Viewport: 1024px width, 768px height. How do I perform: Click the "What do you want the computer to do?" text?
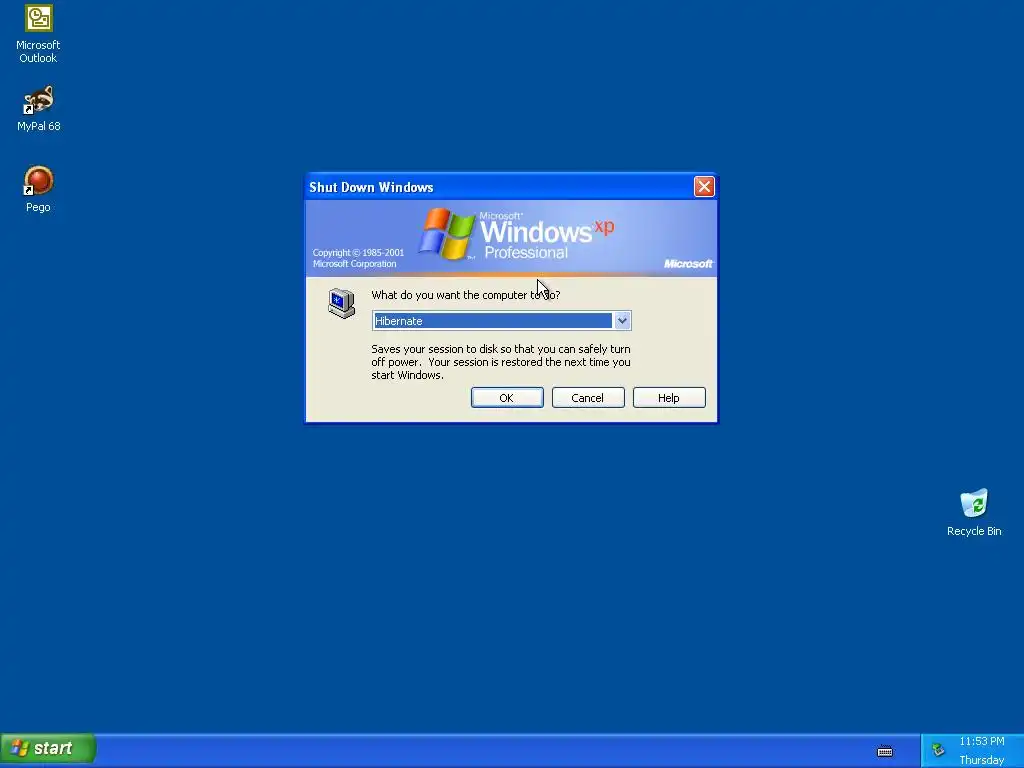click(466, 295)
